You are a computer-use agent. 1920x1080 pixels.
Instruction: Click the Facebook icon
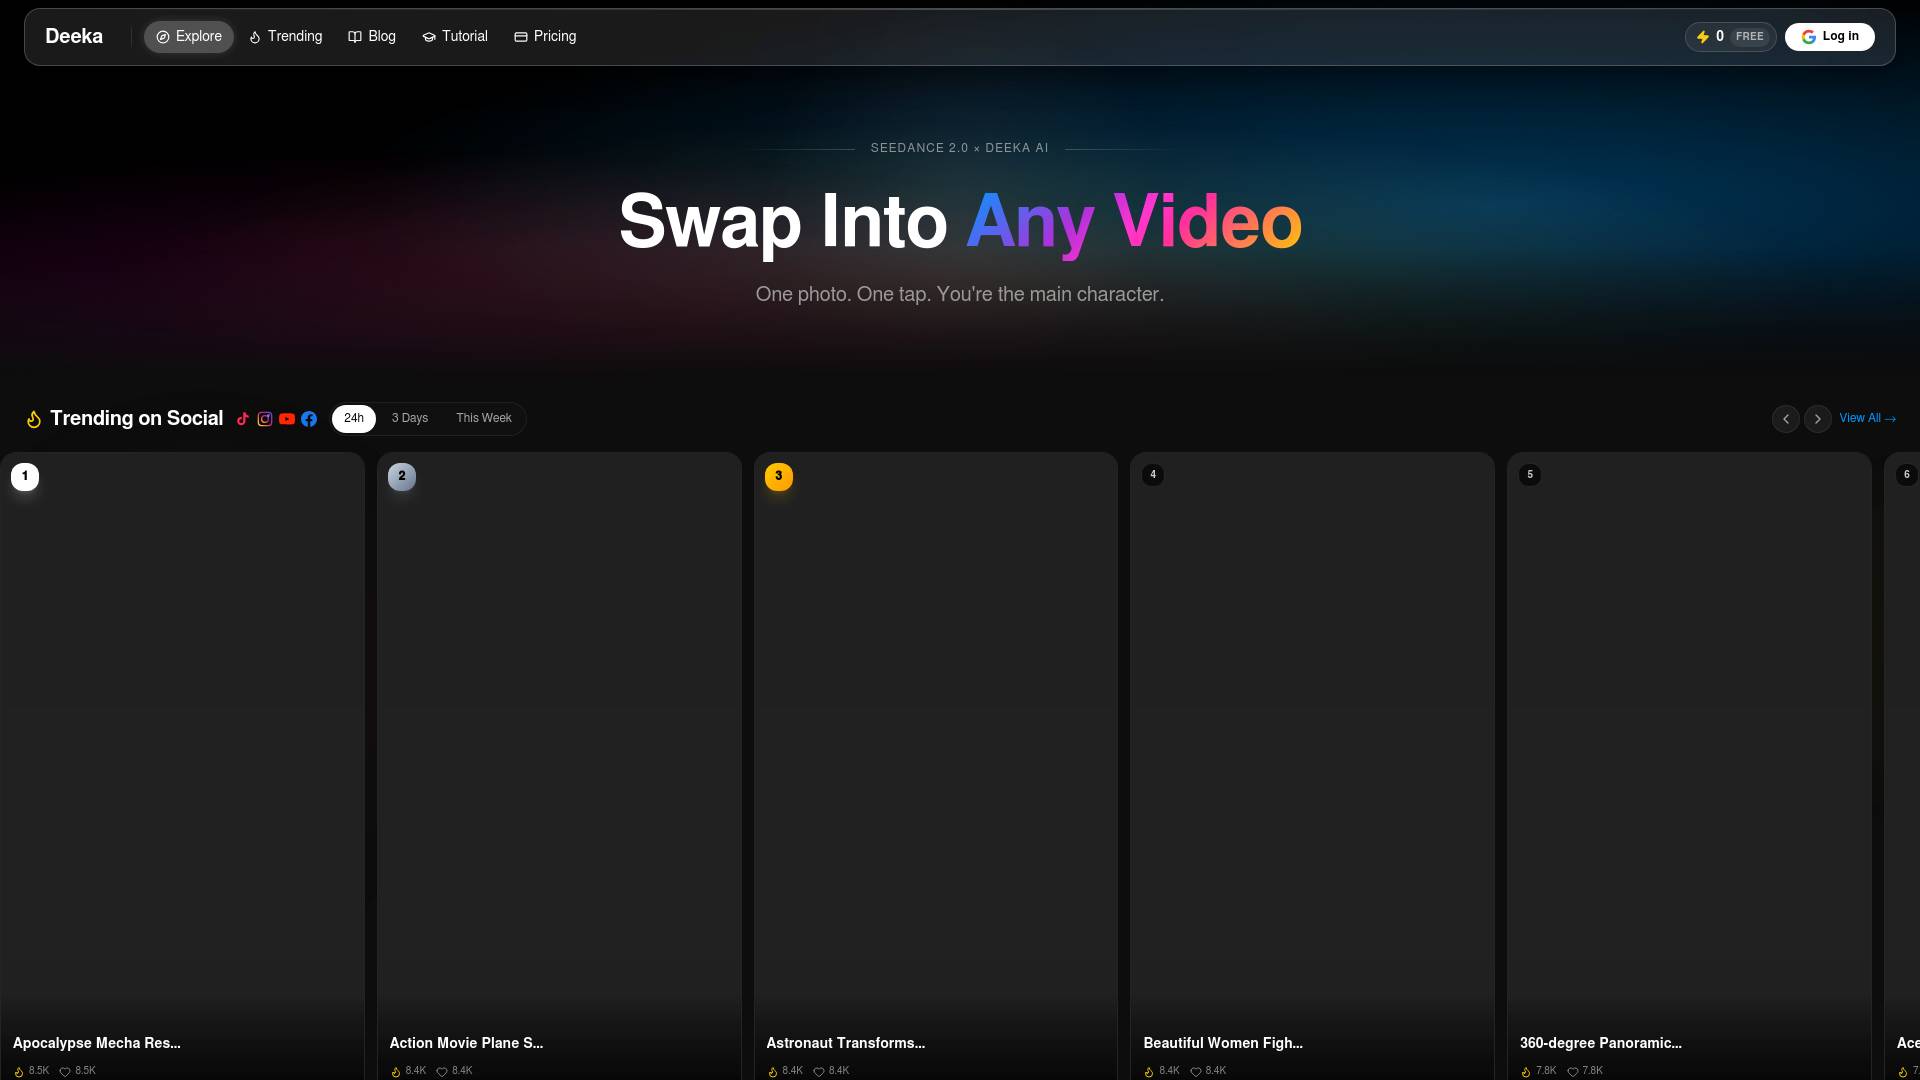click(x=309, y=419)
